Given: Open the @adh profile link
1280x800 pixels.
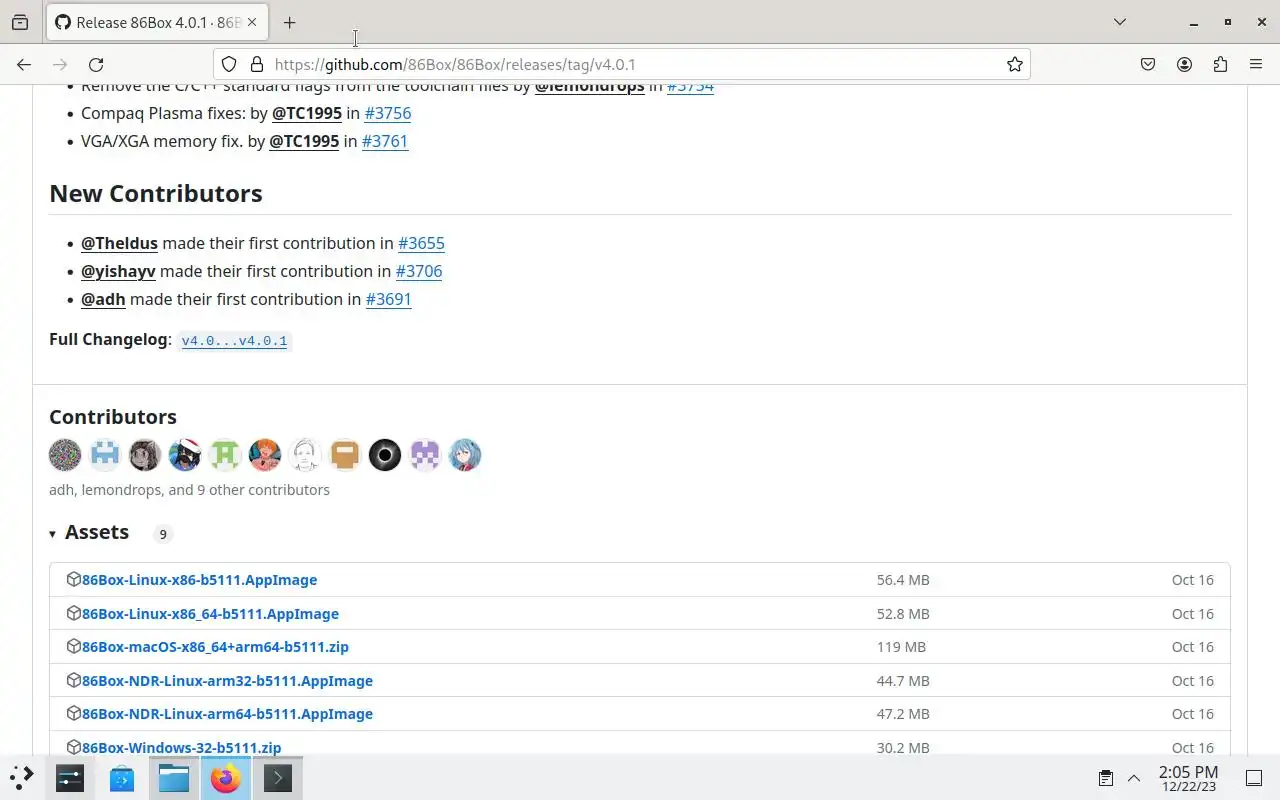Looking at the screenshot, I should (103, 299).
